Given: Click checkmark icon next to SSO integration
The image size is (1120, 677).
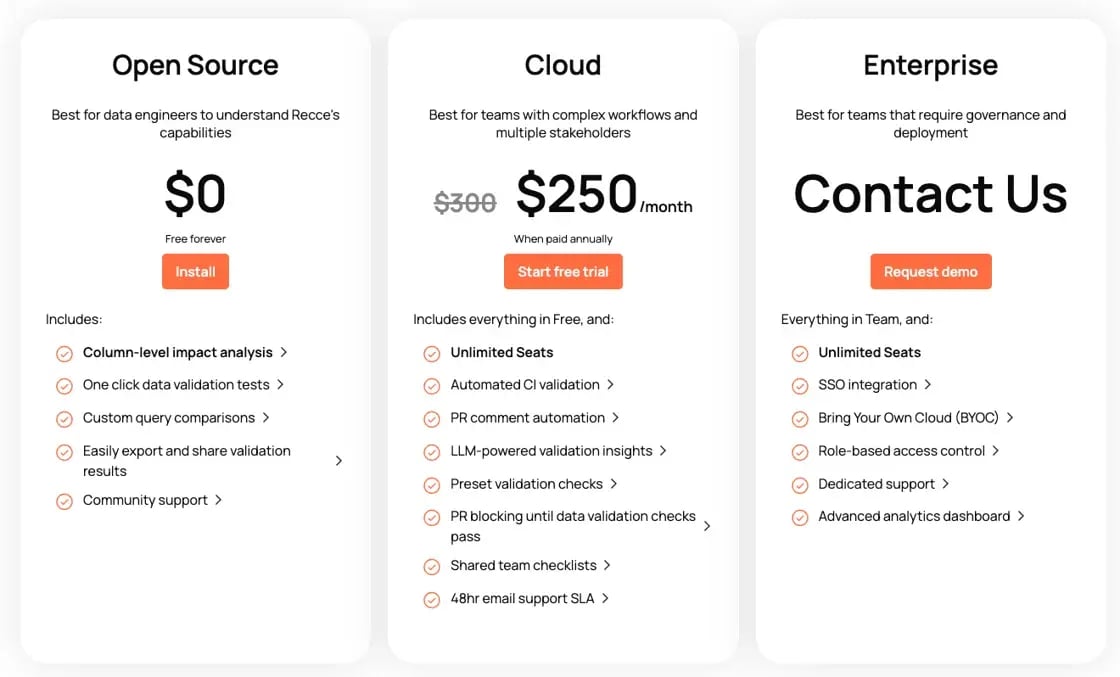Looking at the screenshot, I should coord(800,386).
